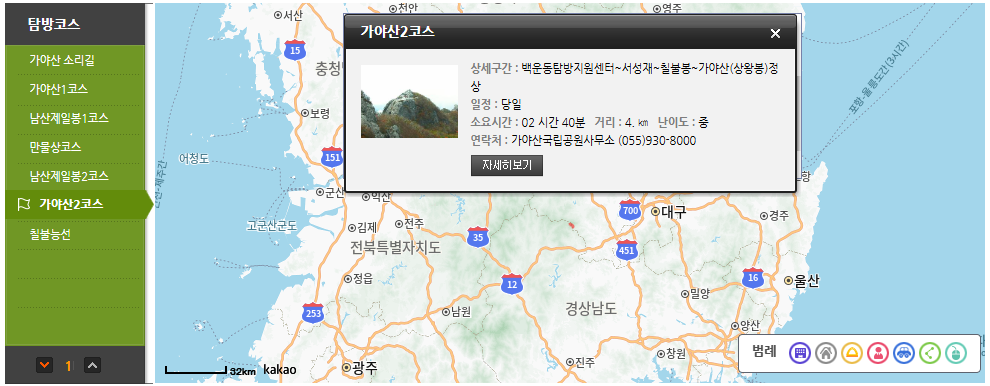The width and height of the screenshot is (990, 386).
Task: Click the 정읍 city label
Action: (362, 278)
